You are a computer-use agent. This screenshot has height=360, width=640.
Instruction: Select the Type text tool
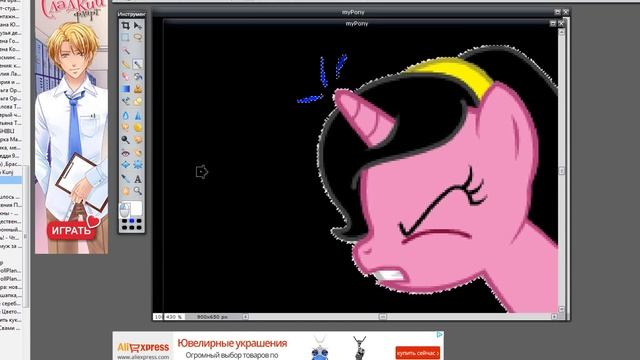click(138, 179)
